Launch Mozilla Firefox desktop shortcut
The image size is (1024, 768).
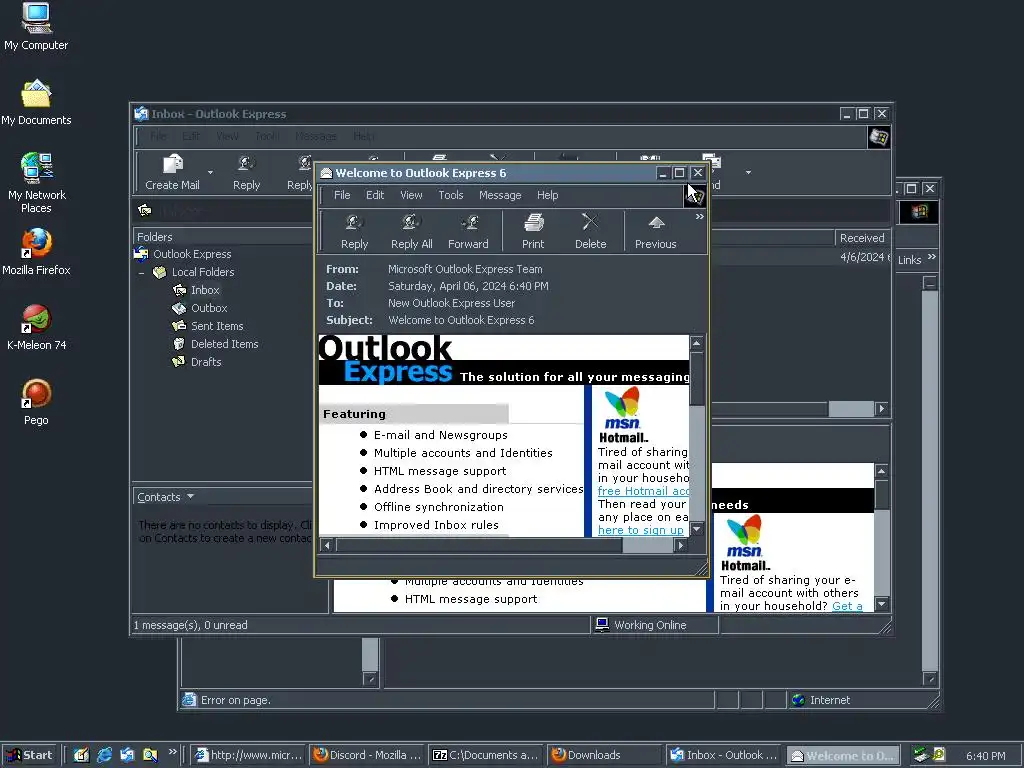36,252
